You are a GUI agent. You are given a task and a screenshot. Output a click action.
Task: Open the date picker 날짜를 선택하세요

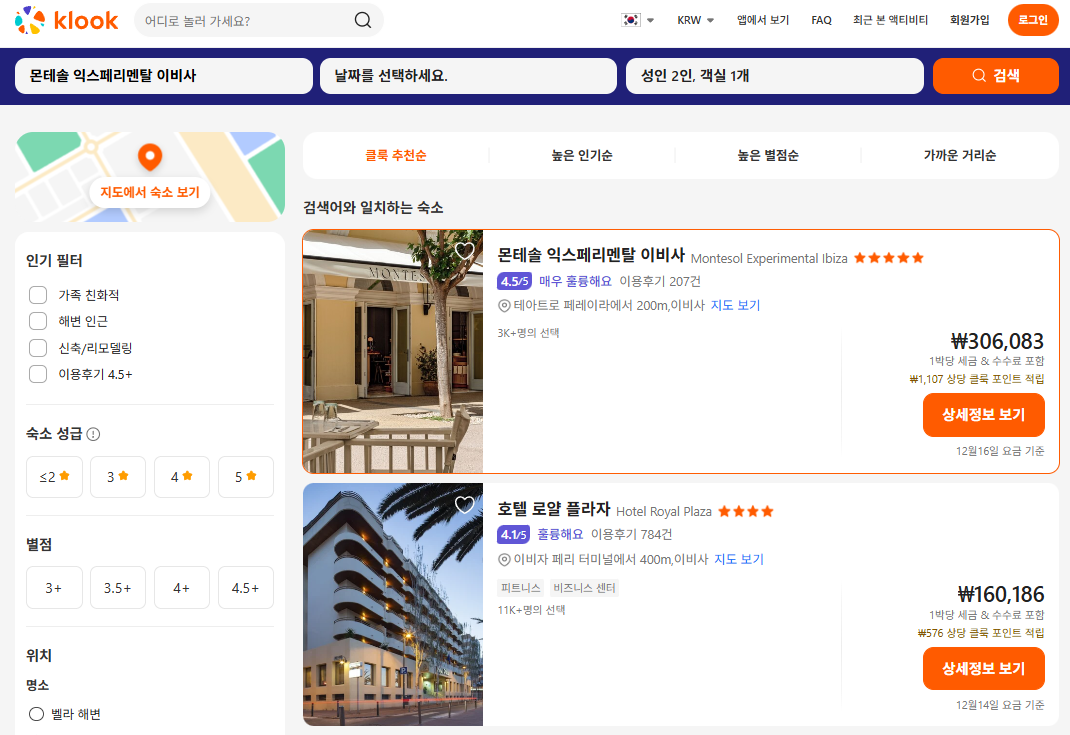(468, 76)
